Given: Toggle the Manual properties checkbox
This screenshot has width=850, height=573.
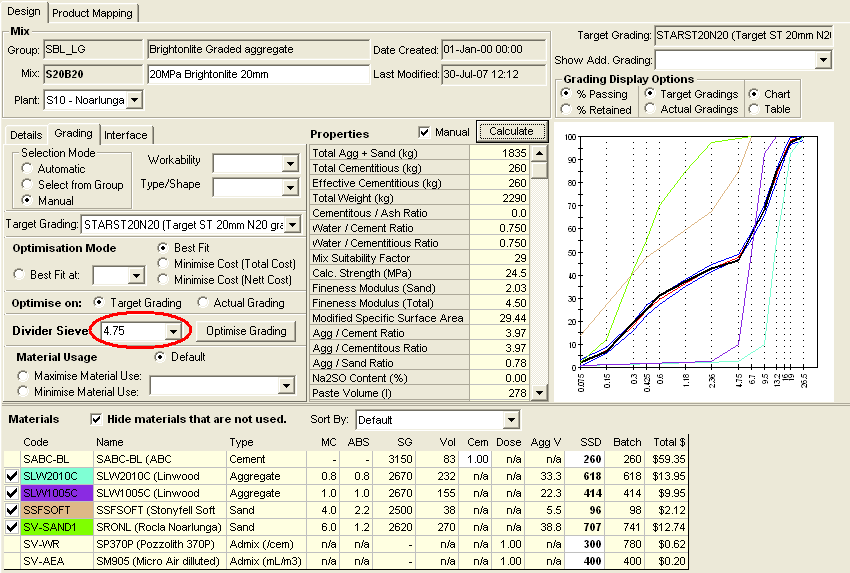Looking at the screenshot, I should click(424, 132).
